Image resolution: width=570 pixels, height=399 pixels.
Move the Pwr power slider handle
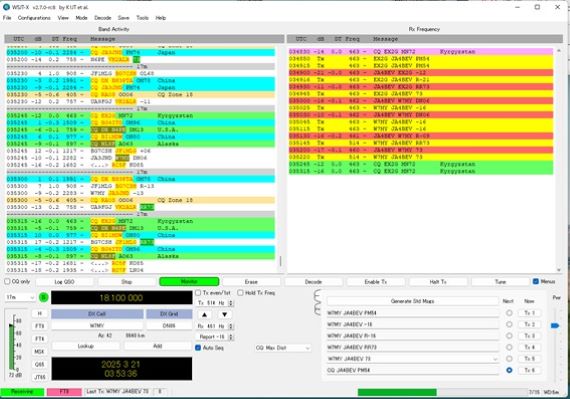pyautogui.click(x=555, y=326)
